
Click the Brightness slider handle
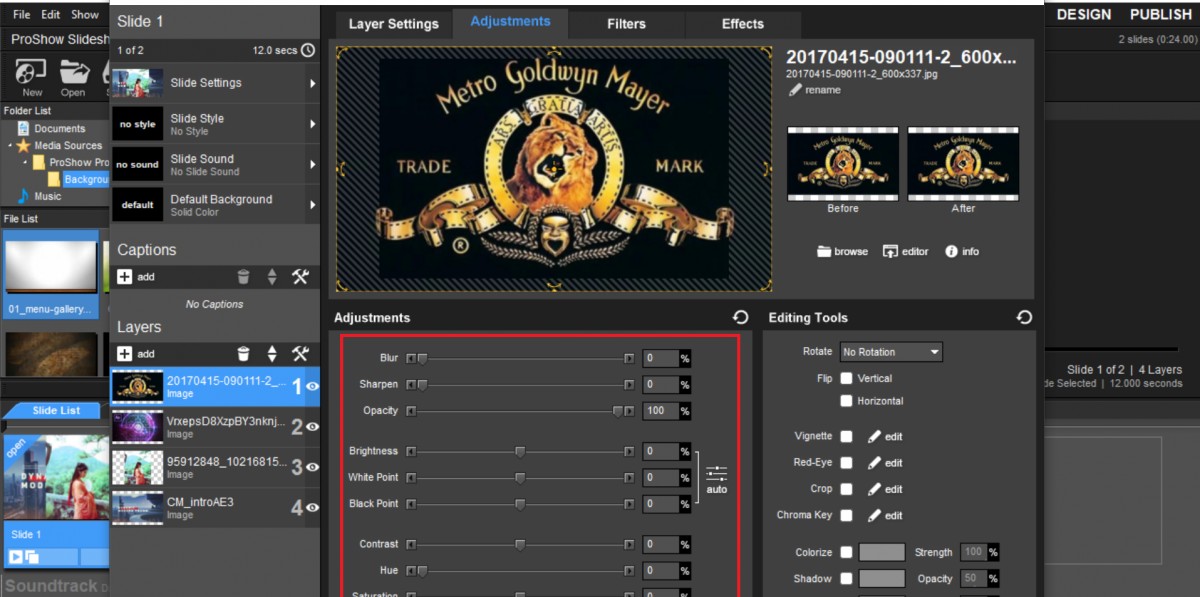[x=520, y=451]
